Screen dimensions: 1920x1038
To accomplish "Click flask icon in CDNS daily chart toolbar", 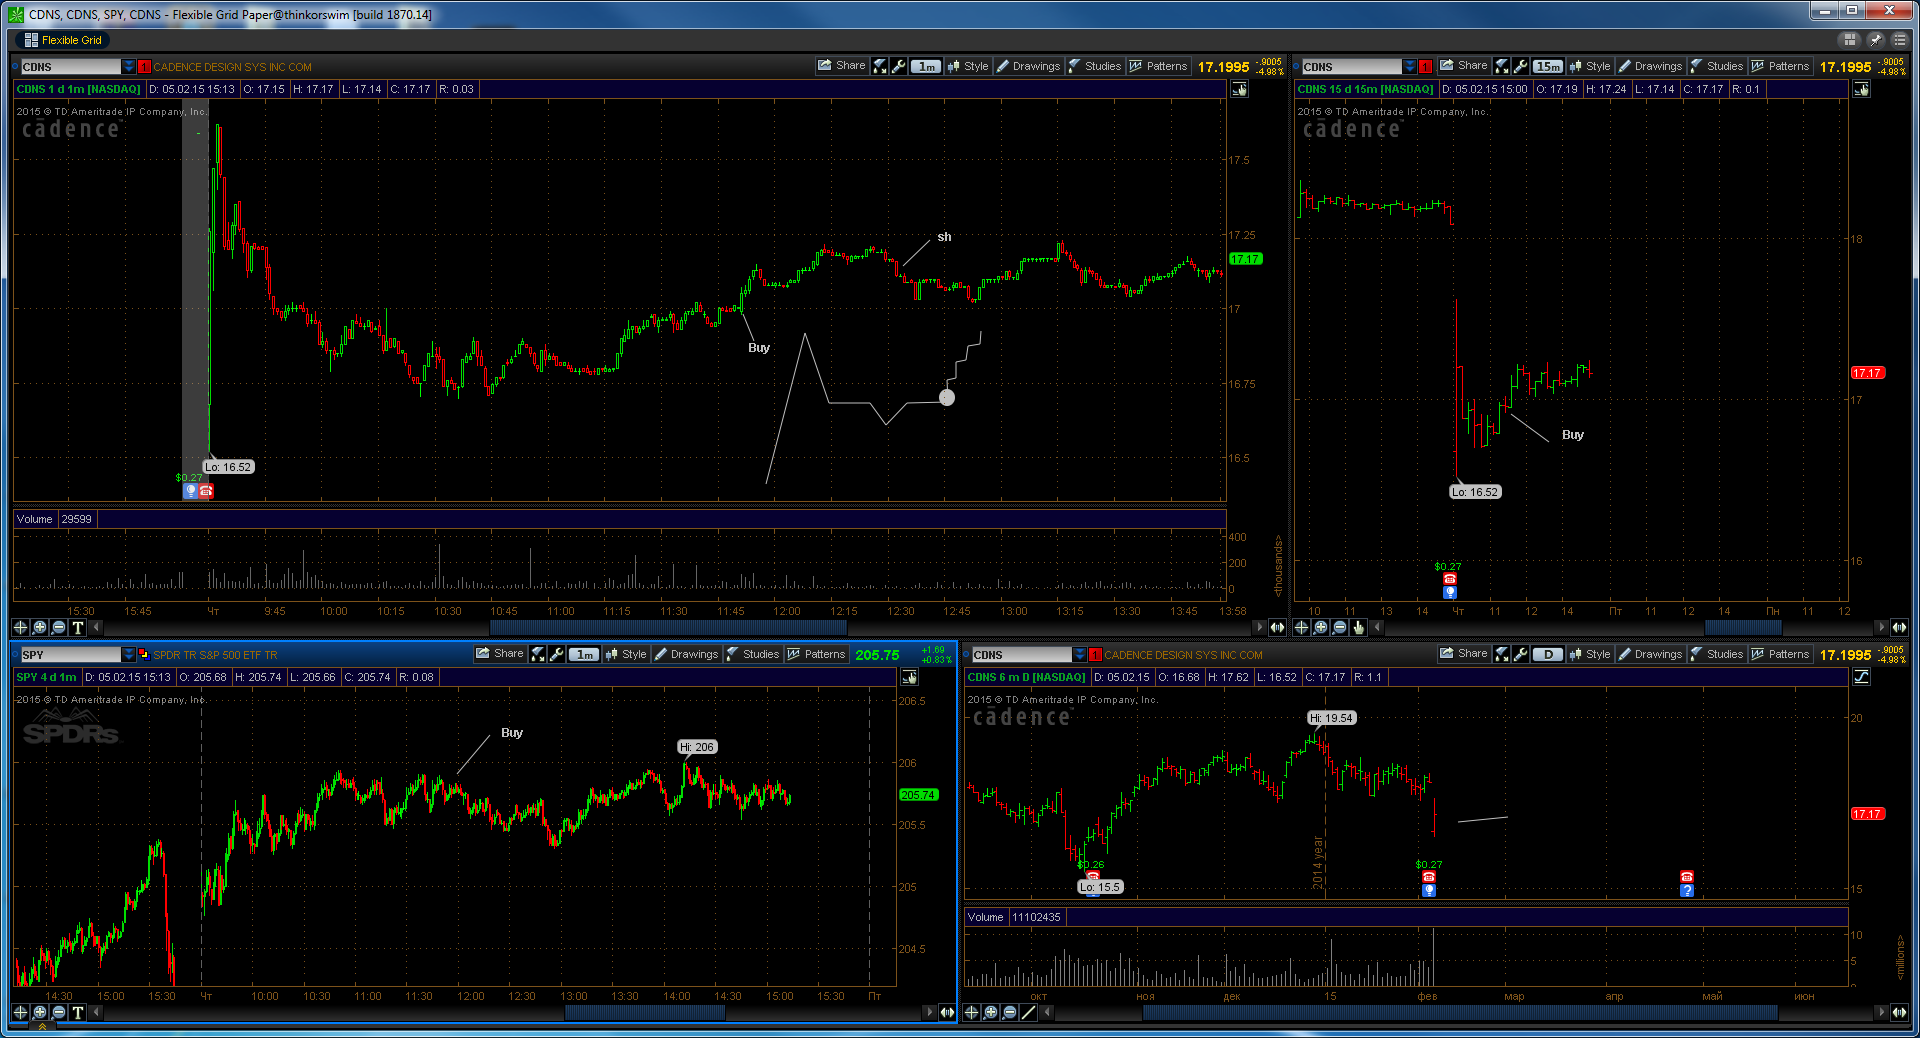I will point(1502,654).
